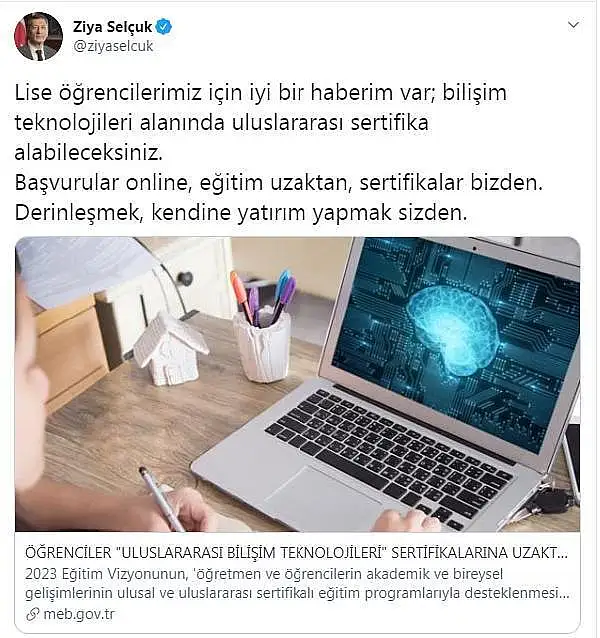Click the blue verified badge icon

pyautogui.click(x=164, y=27)
